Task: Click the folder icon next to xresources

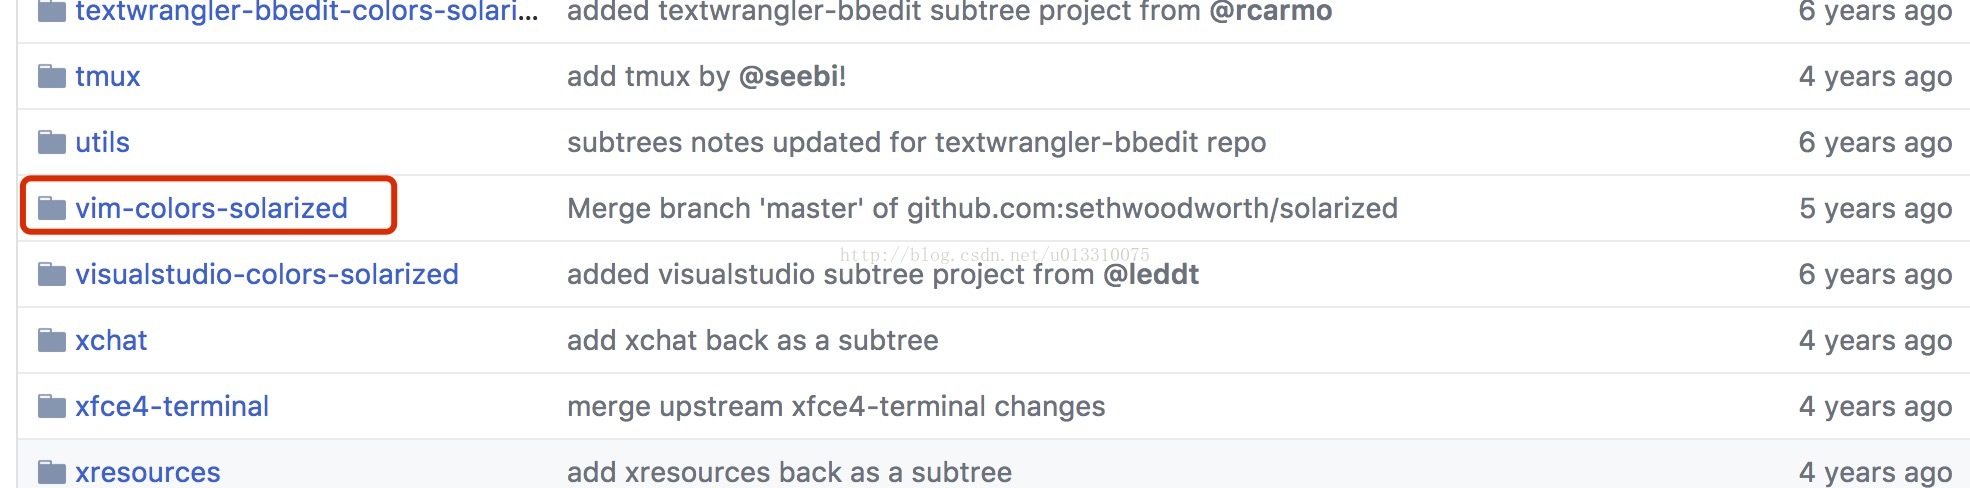Action: pos(52,472)
